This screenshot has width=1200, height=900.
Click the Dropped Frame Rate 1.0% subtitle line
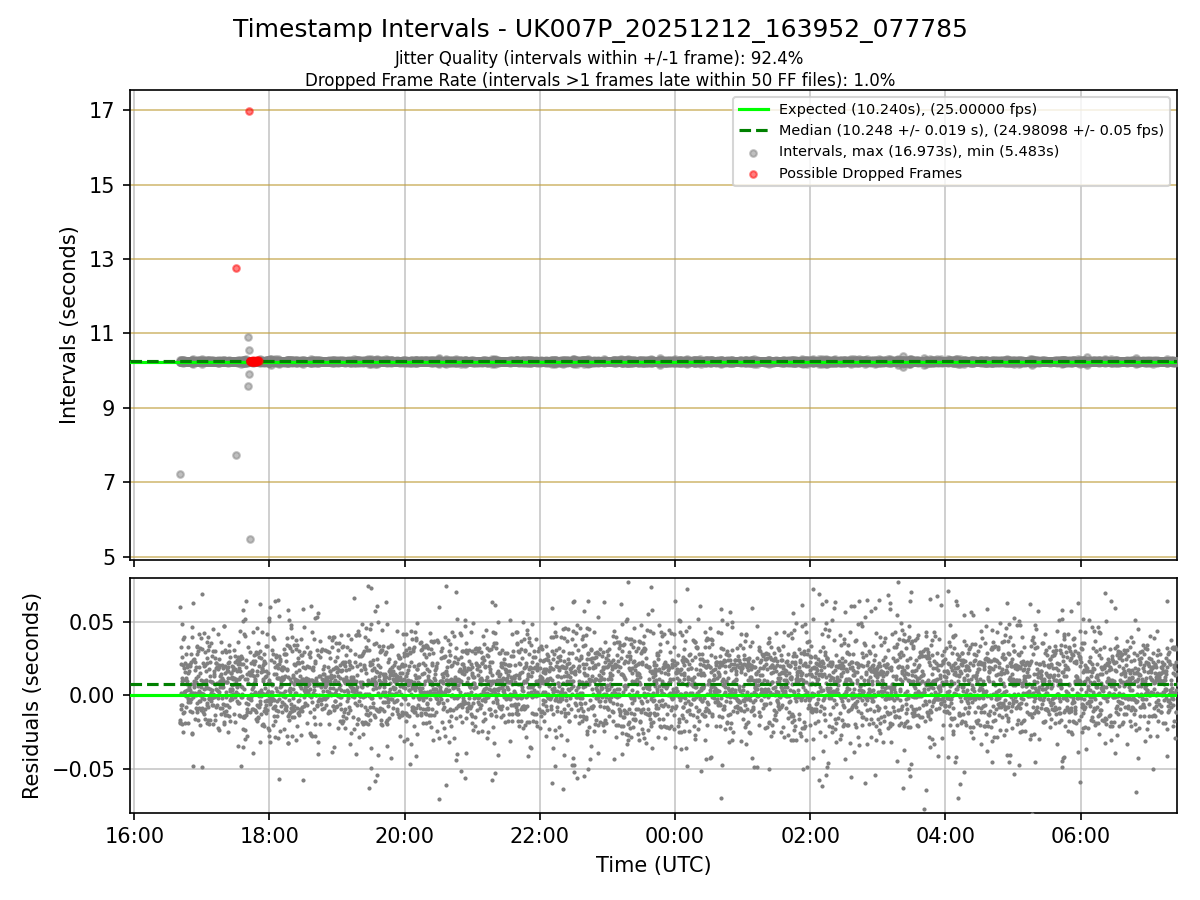(600, 80)
